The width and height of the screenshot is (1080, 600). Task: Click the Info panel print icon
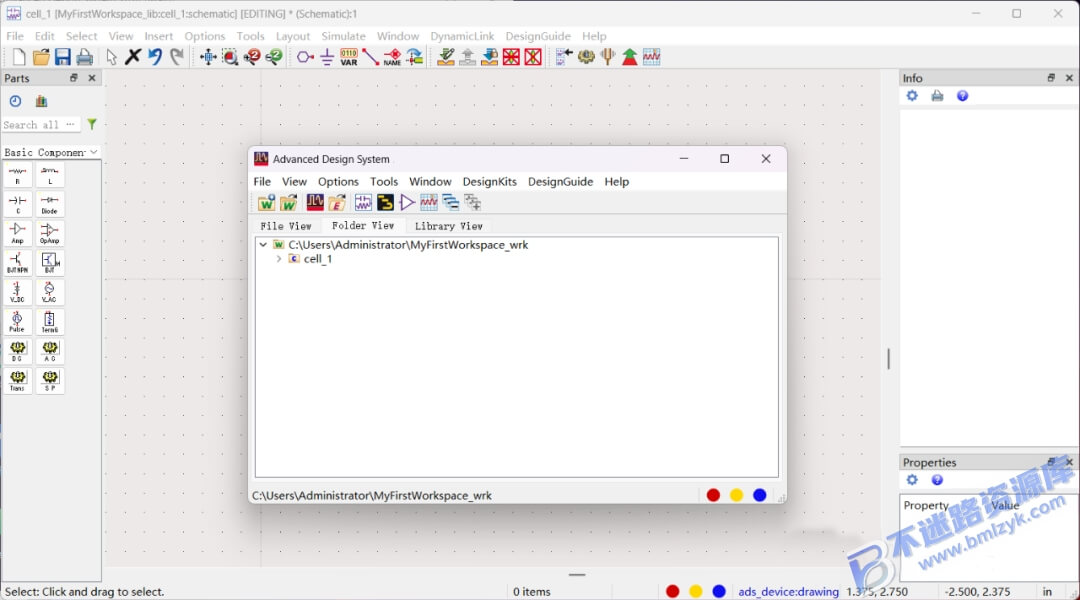[937, 96]
